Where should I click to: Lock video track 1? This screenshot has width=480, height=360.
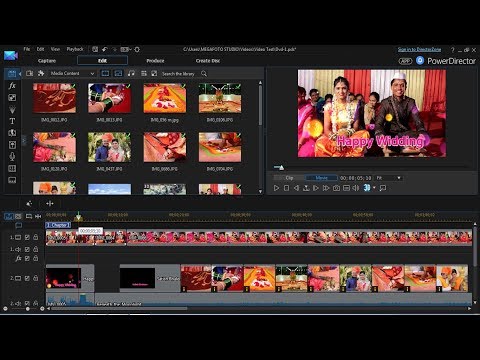36,237
